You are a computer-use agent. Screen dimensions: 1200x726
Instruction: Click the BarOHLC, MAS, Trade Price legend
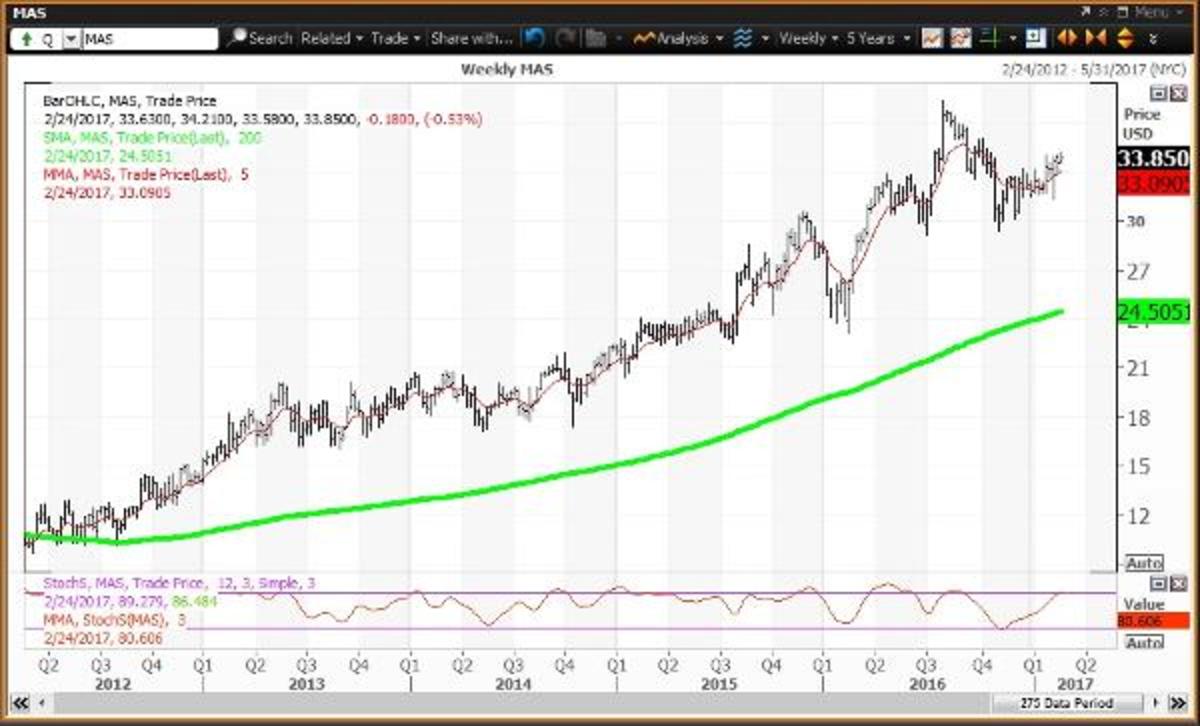pos(130,100)
